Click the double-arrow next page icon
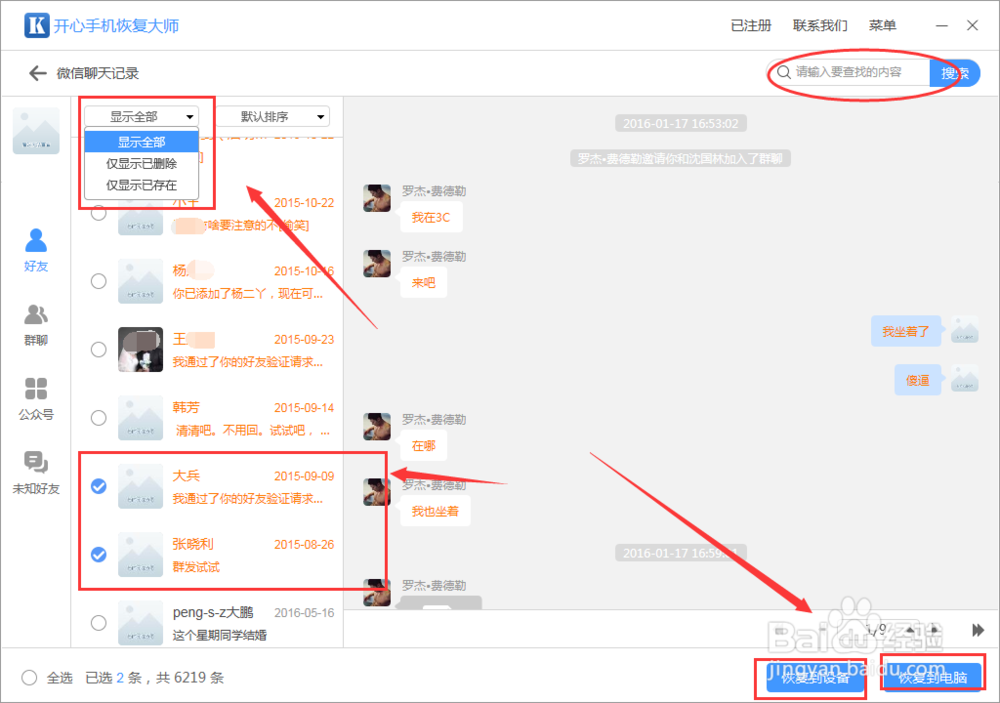The height and width of the screenshot is (703, 1000). [x=978, y=630]
